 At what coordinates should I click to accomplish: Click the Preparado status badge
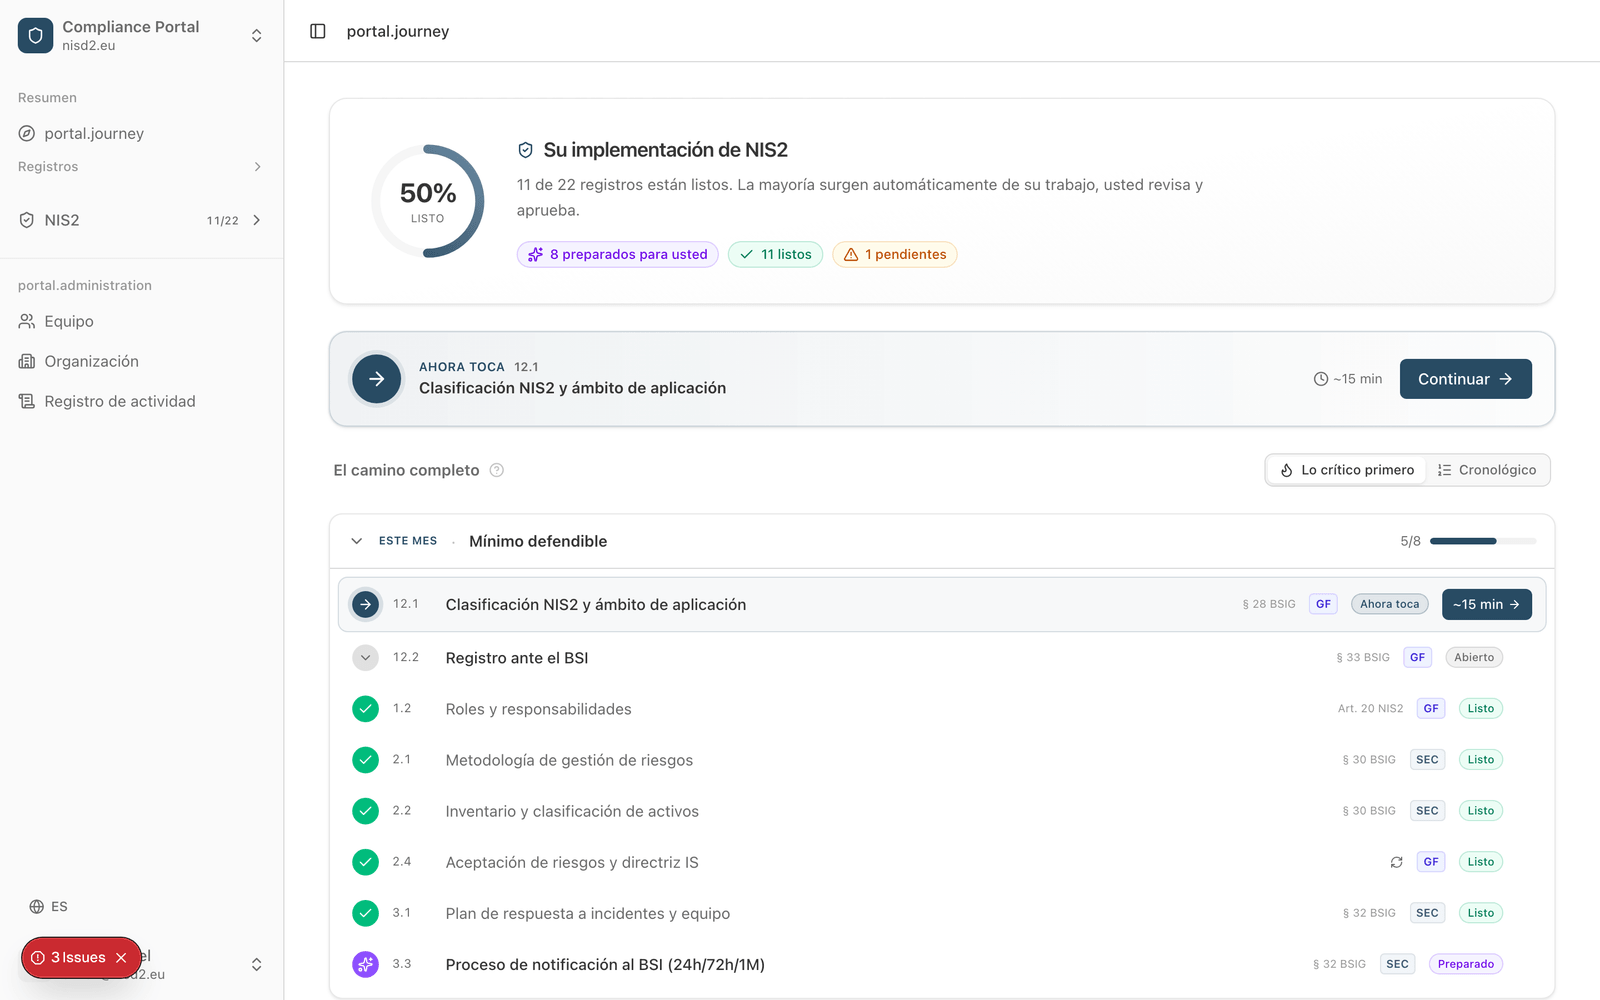point(1466,964)
